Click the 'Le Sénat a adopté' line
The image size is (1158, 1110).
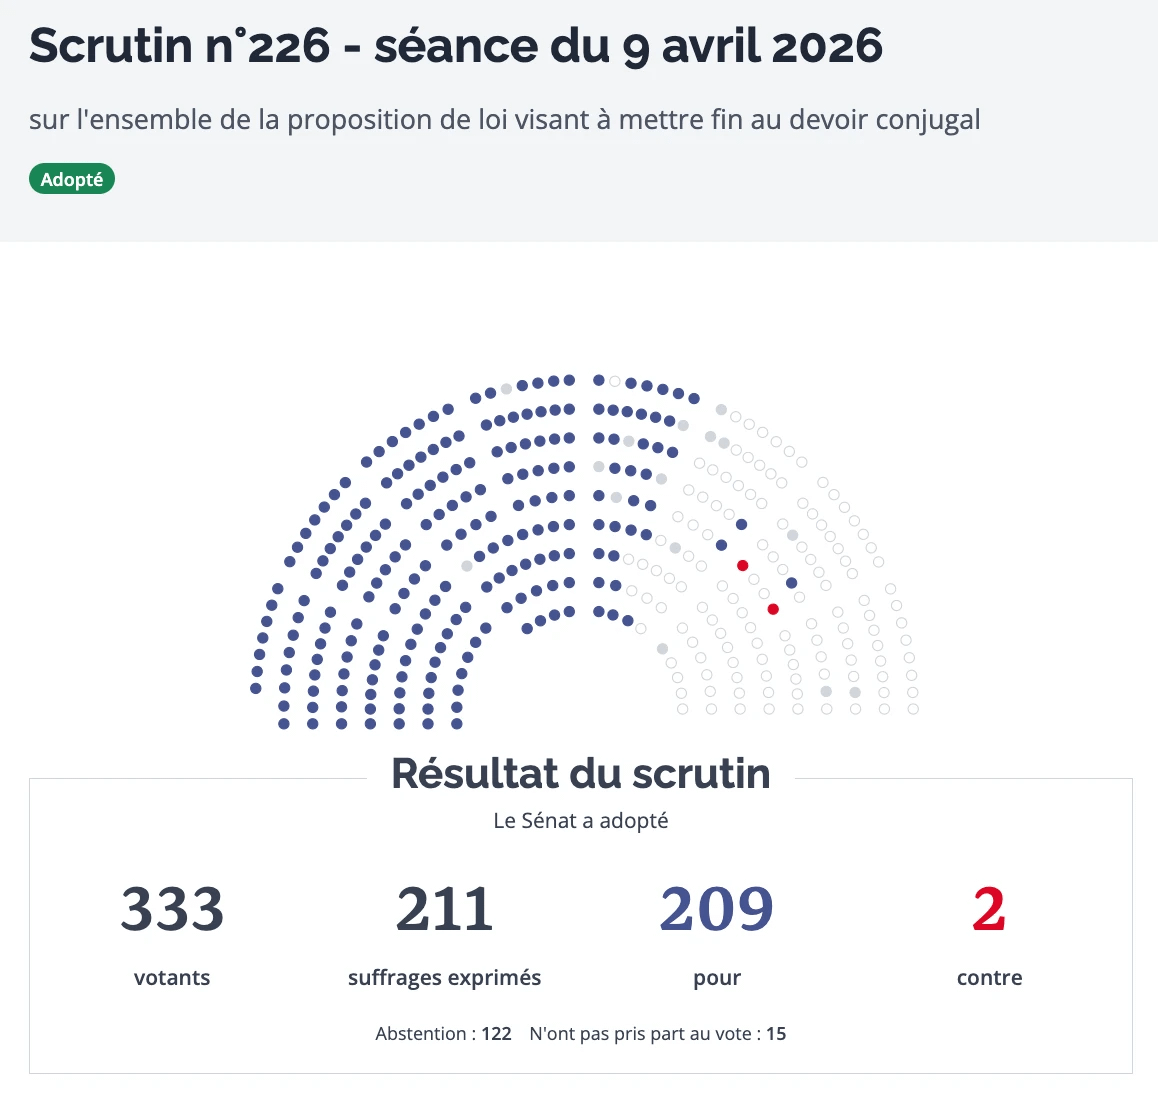click(580, 821)
